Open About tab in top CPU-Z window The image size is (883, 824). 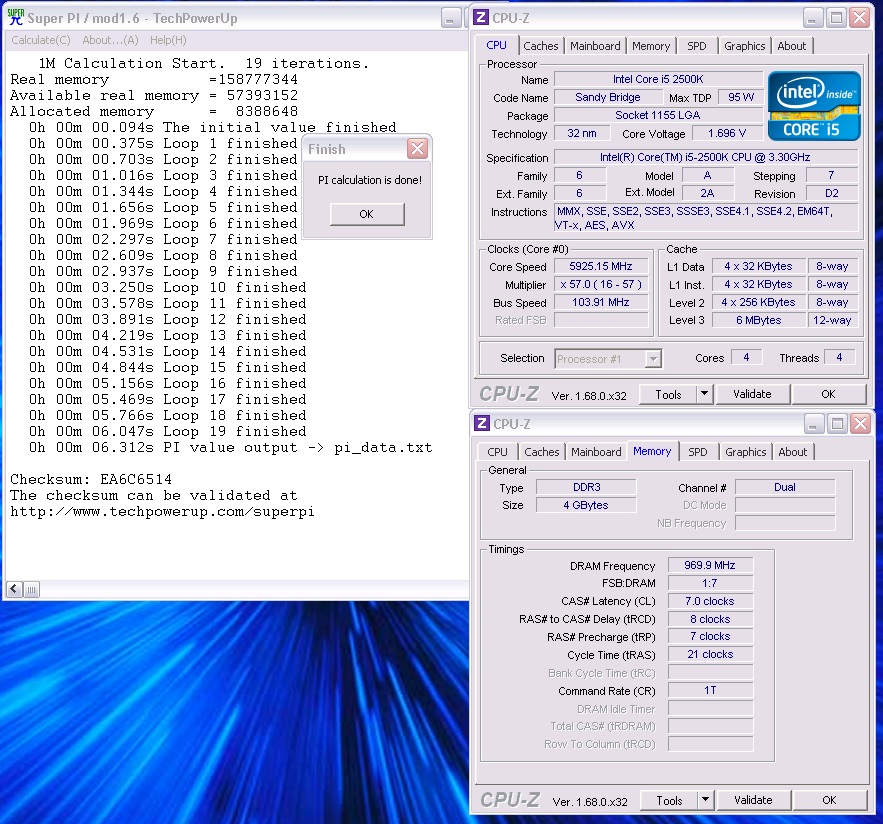792,46
